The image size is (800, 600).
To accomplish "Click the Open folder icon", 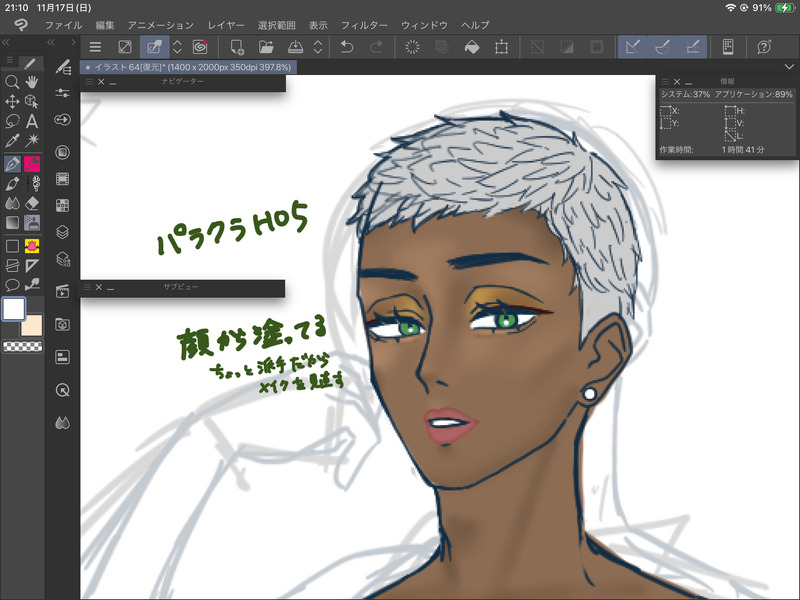I will (x=266, y=47).
